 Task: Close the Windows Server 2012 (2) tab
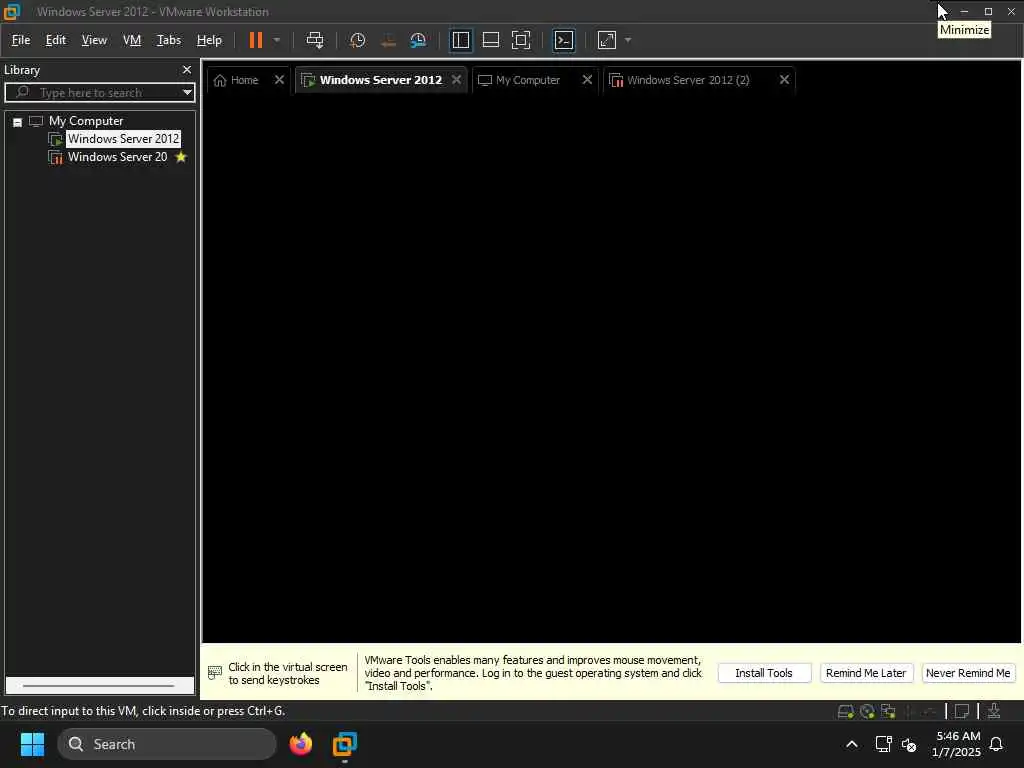(x=784, y=79)
